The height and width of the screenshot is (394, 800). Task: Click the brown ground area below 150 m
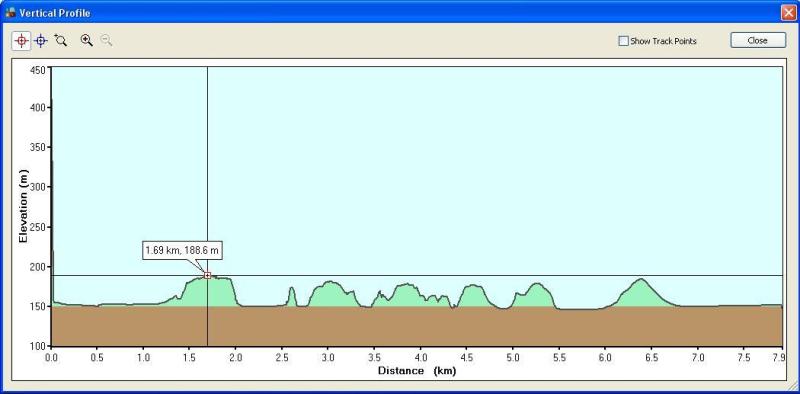click(x=417, y=327)
